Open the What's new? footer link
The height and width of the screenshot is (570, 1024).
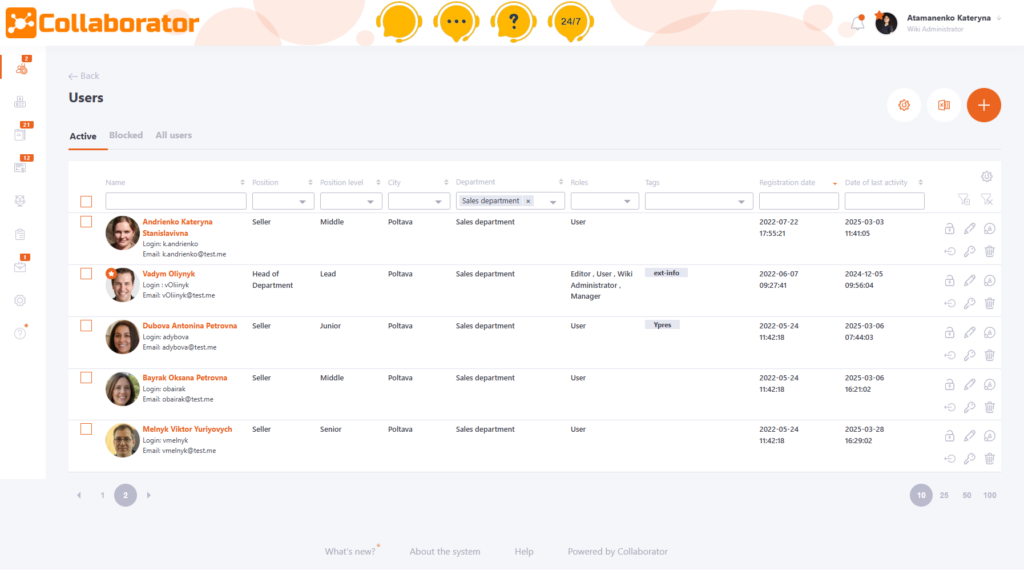351,551
